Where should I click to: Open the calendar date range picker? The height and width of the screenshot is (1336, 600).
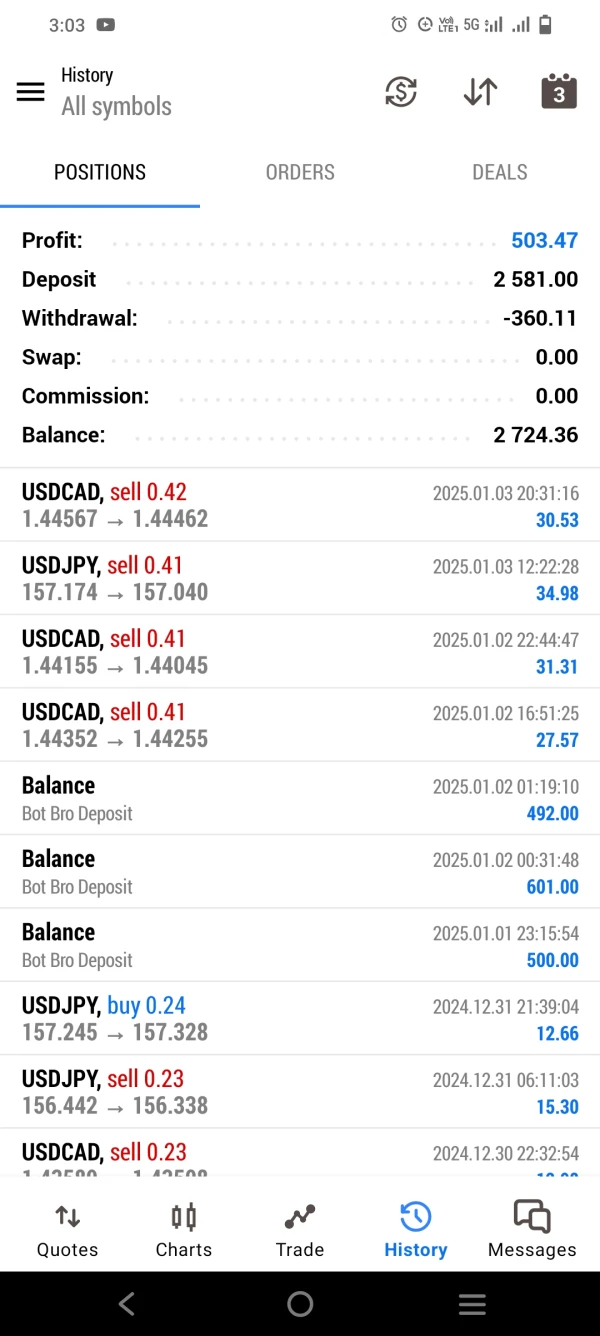[559, 92]
